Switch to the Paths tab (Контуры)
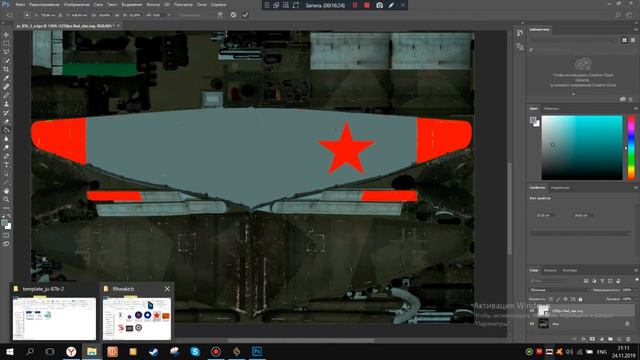The height and width of the screenshot is (360, 640). point(569,270)
